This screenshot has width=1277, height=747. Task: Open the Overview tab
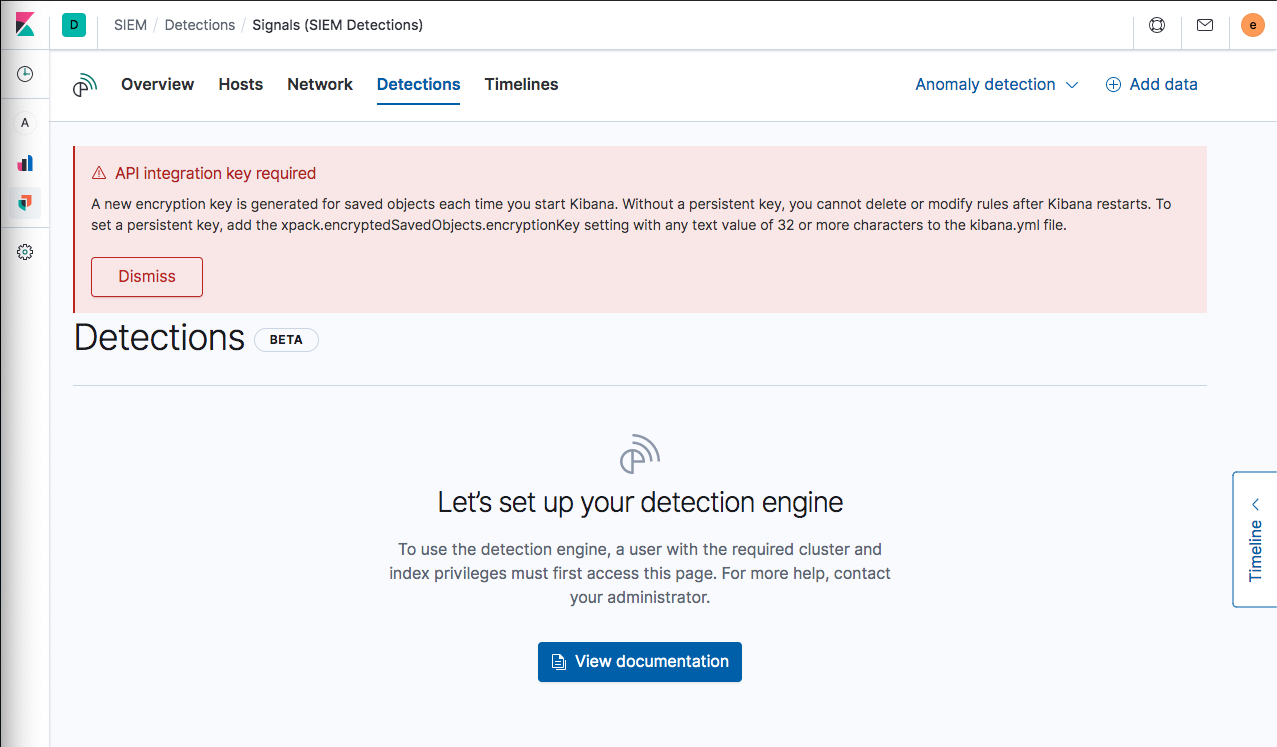coord(158,85)
